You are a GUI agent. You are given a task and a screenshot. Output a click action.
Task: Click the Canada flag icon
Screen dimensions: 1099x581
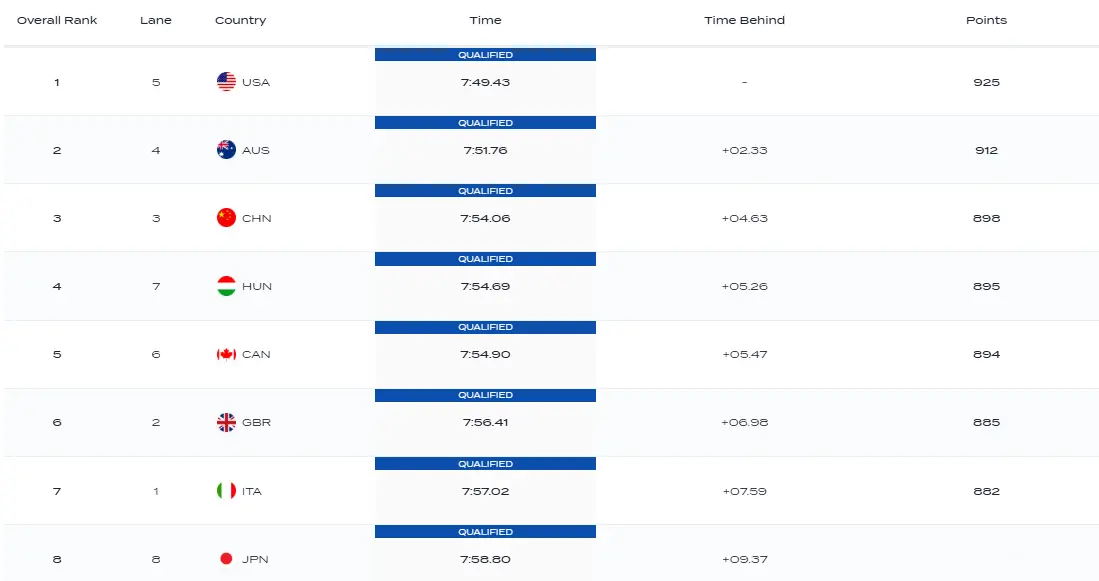point(226,354)
